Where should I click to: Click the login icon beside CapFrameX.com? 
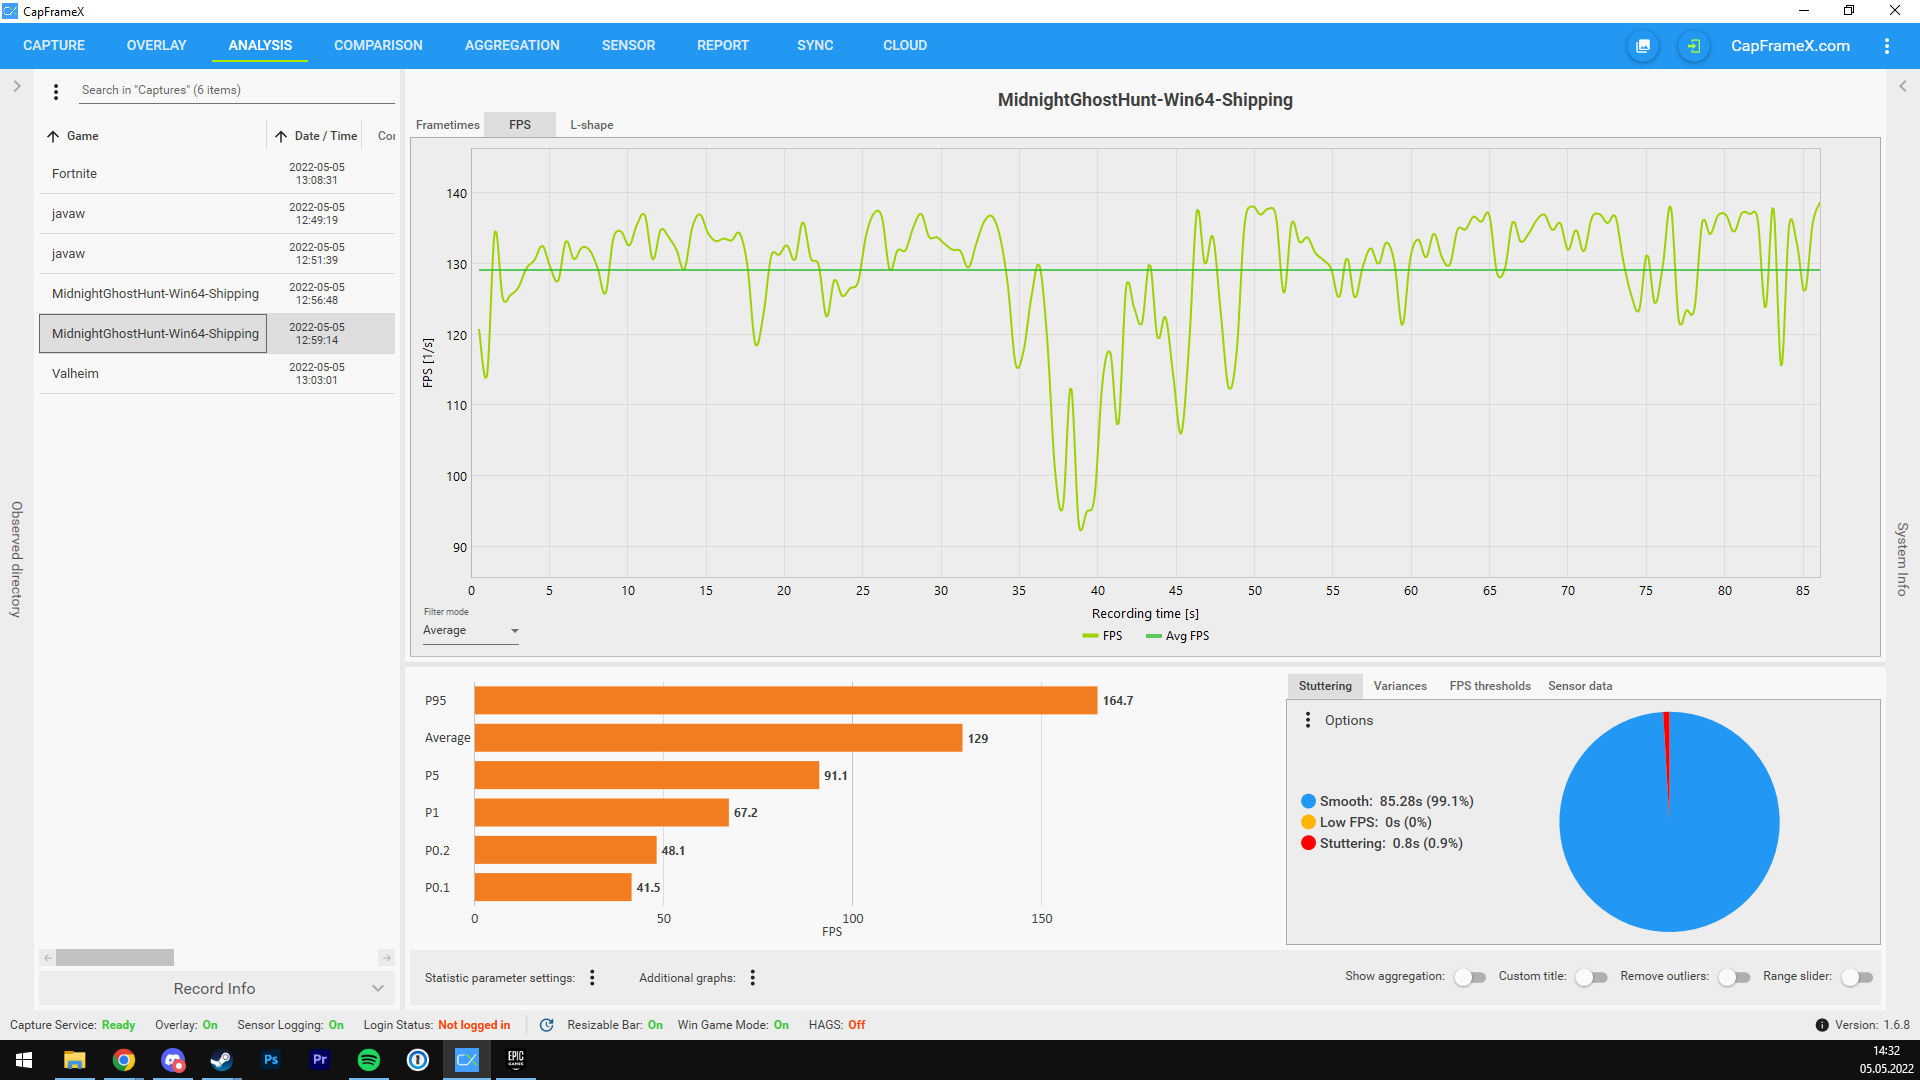1693,46
